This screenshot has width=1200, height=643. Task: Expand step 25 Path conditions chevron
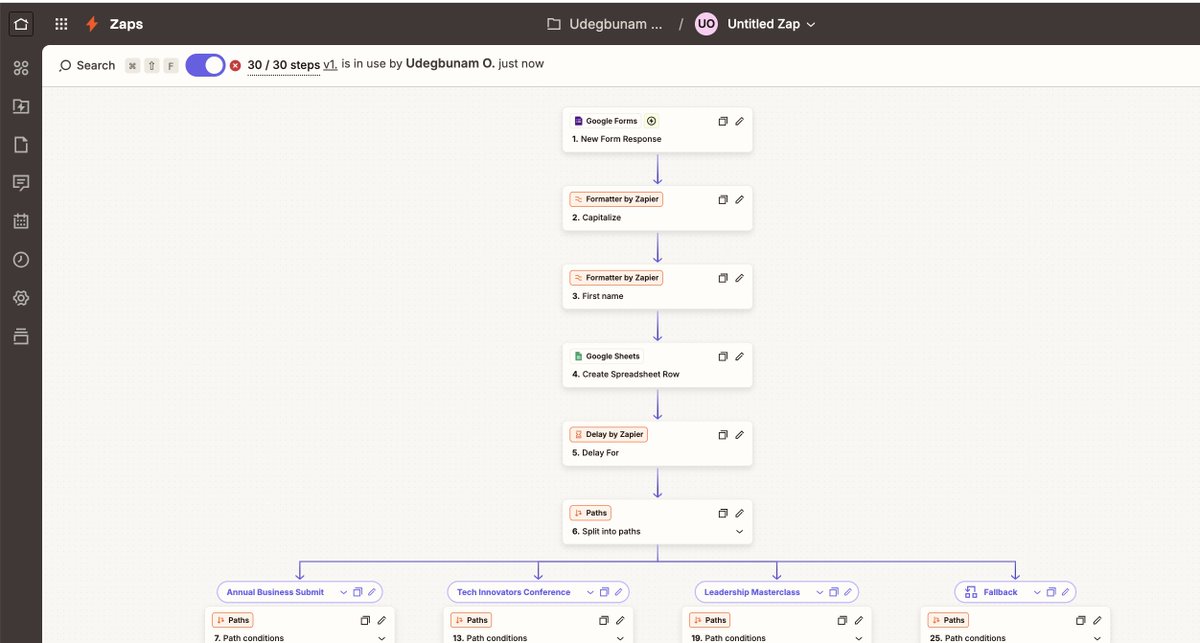(1097, 638)
